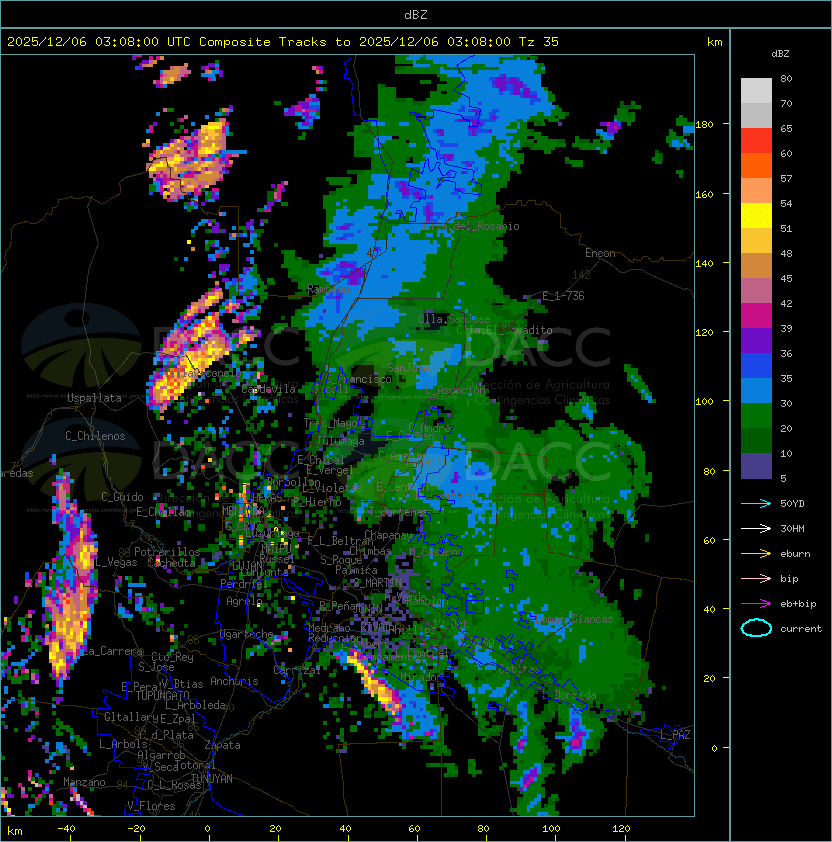Select the light blue 30-35 dBZ swatch
This screenshot has height=842, width=832.
click(756, 391)
